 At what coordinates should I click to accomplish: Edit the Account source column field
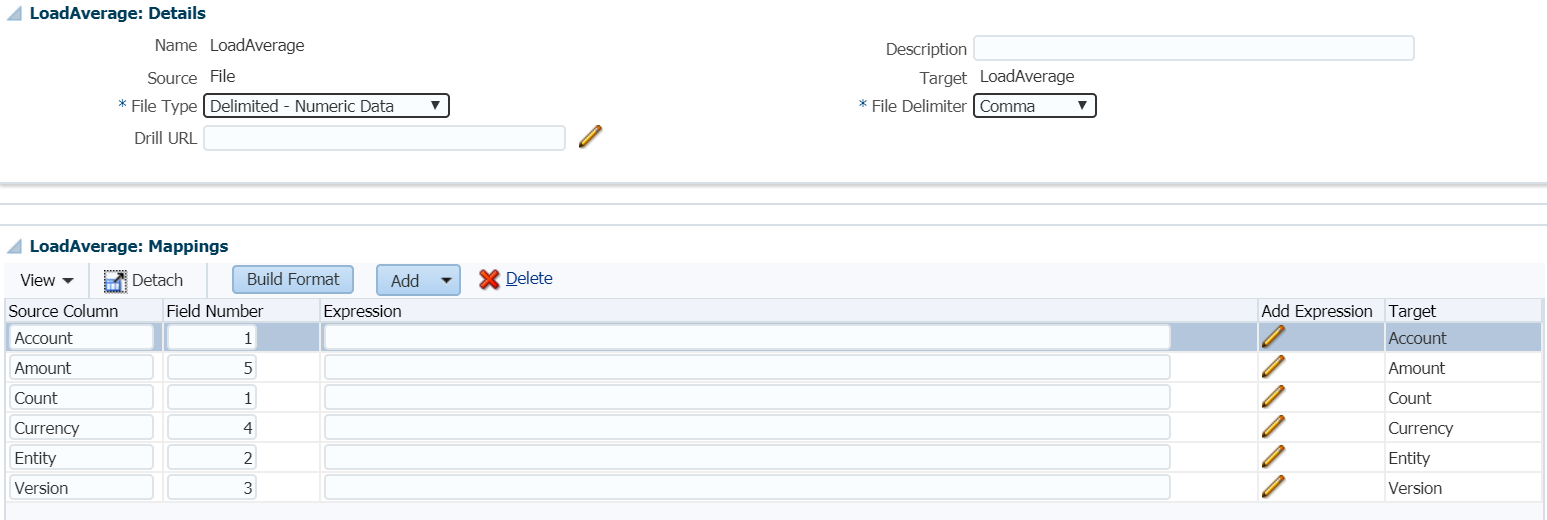[81, 338]
